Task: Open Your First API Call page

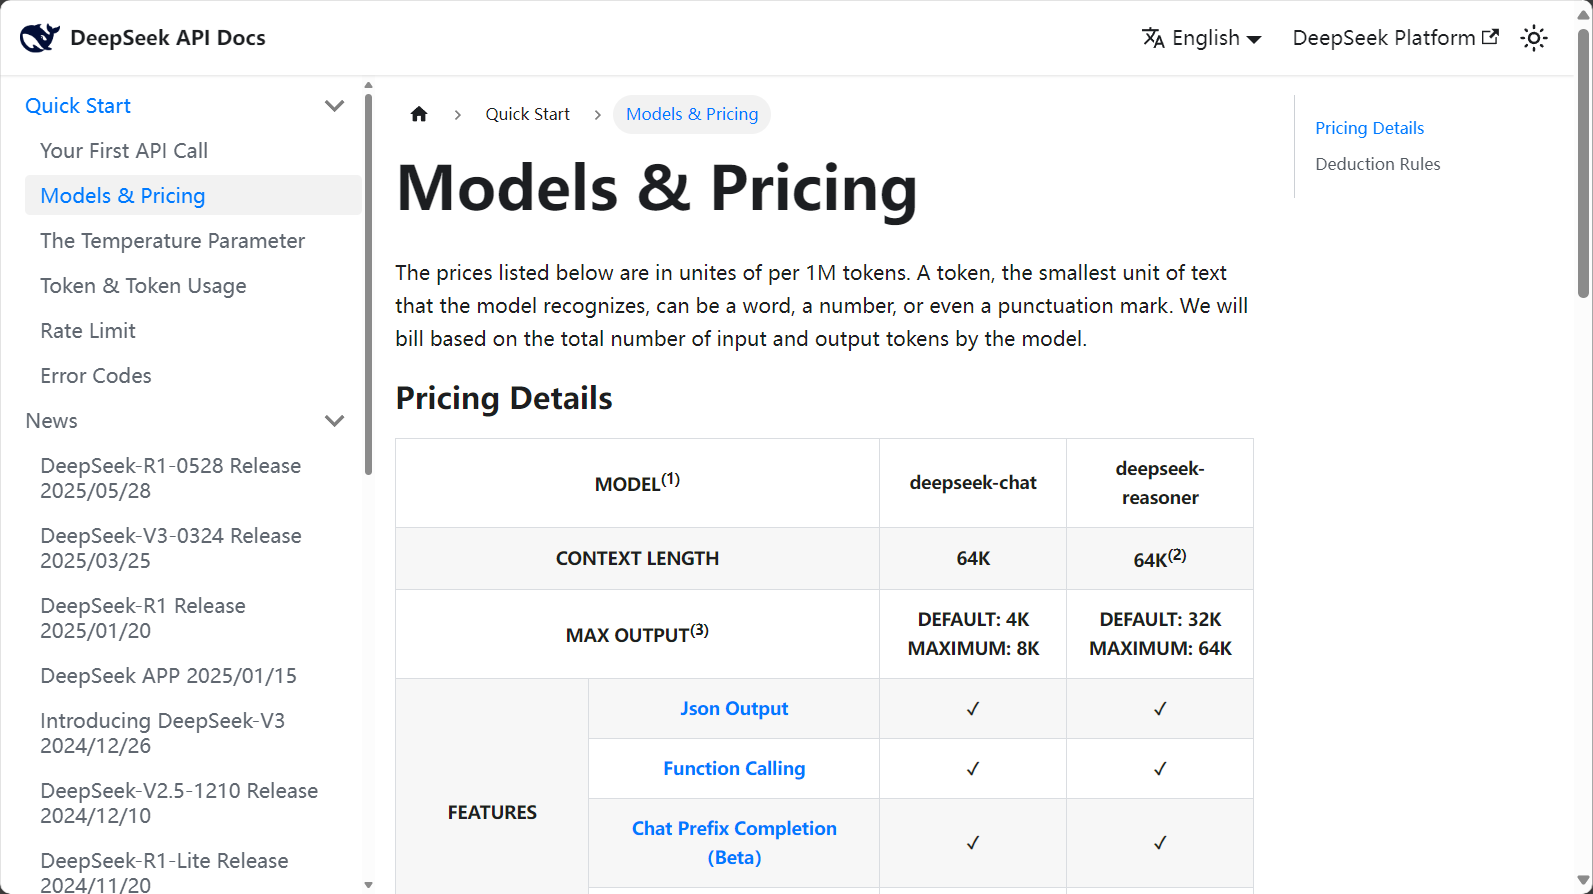Action: [124, 151]
